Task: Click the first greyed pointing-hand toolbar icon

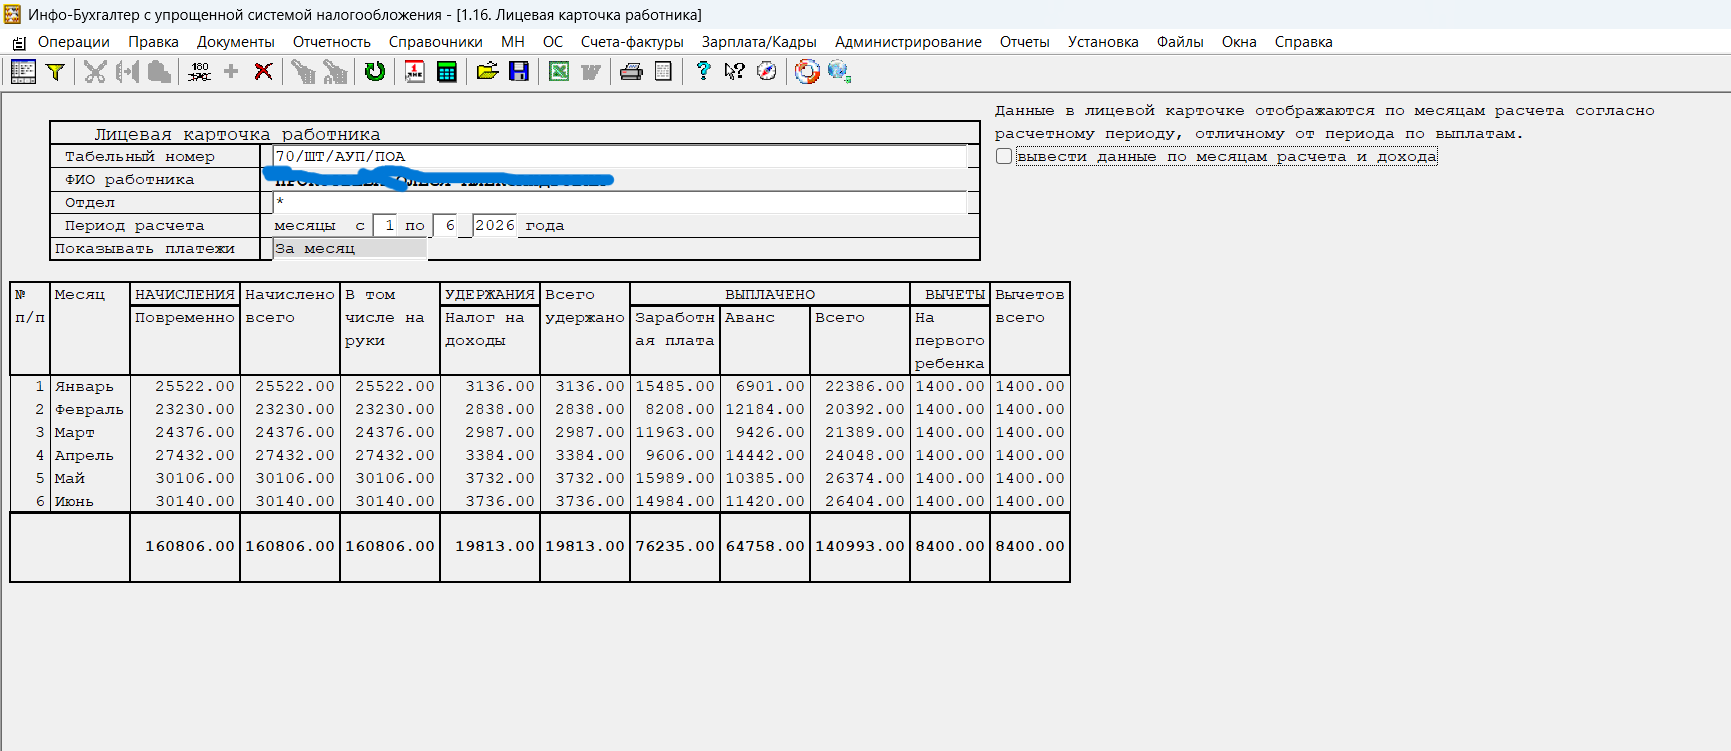Action: [303, 71]
